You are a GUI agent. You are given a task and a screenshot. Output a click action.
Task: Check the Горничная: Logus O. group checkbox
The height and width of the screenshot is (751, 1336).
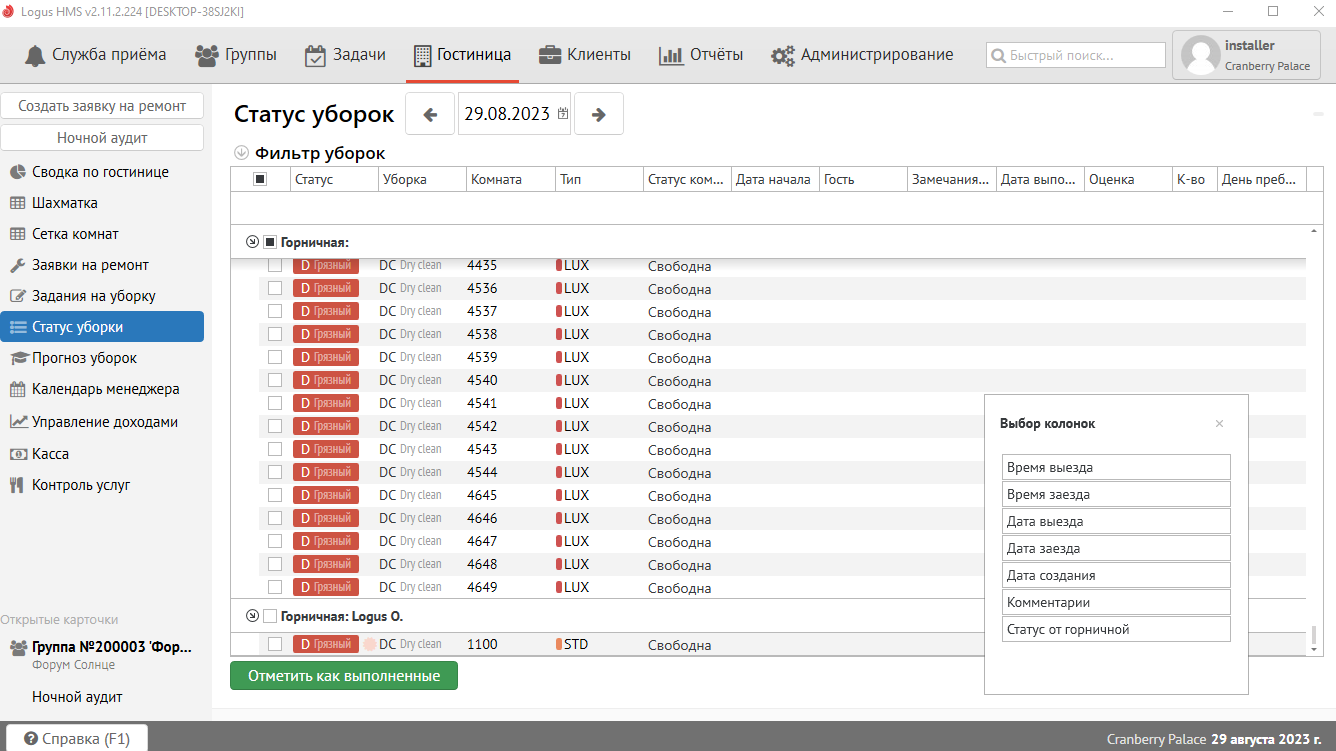point(269,616)
